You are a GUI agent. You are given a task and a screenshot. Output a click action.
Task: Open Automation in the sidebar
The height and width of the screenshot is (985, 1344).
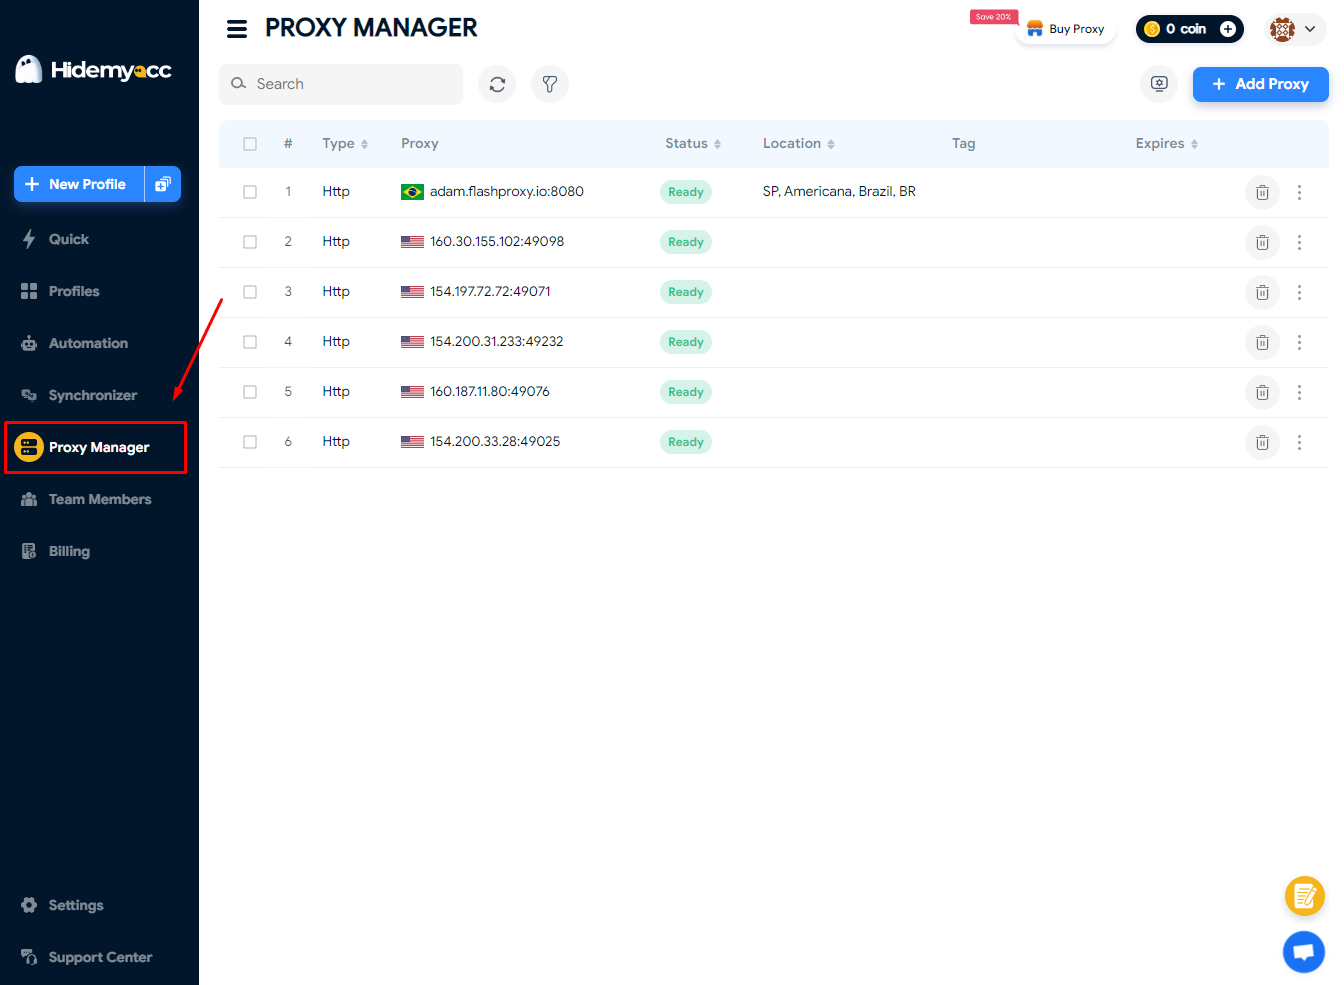tap(74, 343)
